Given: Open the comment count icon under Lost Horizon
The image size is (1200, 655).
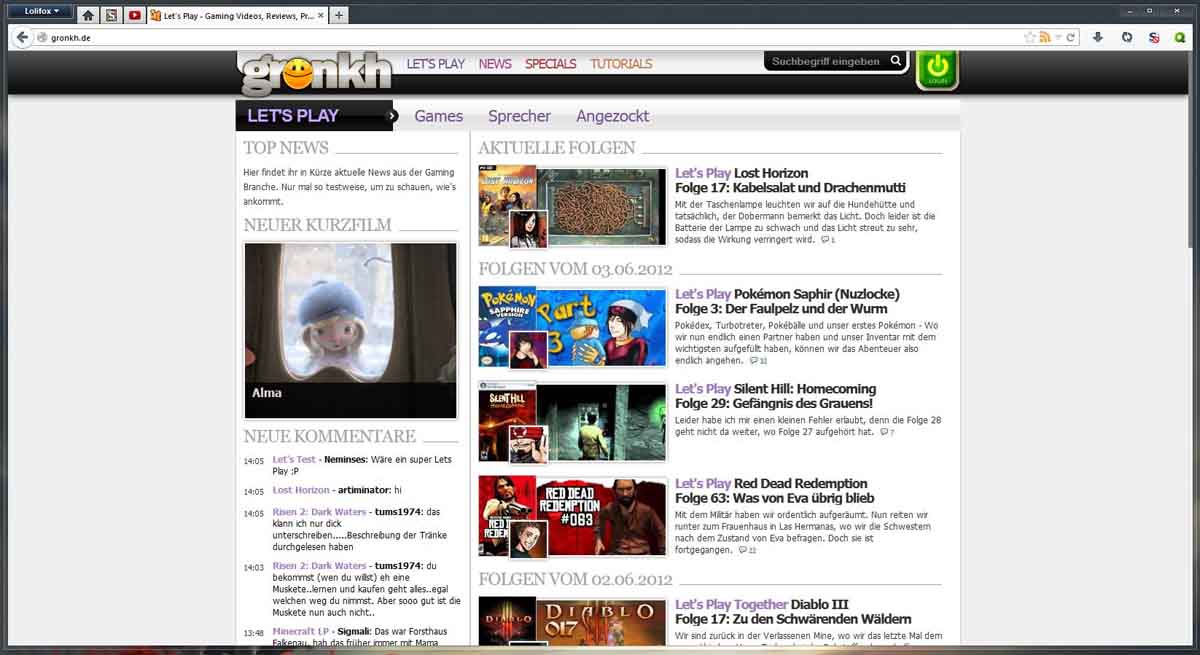Looking at the screenshot, I should (x=827, y=240).
